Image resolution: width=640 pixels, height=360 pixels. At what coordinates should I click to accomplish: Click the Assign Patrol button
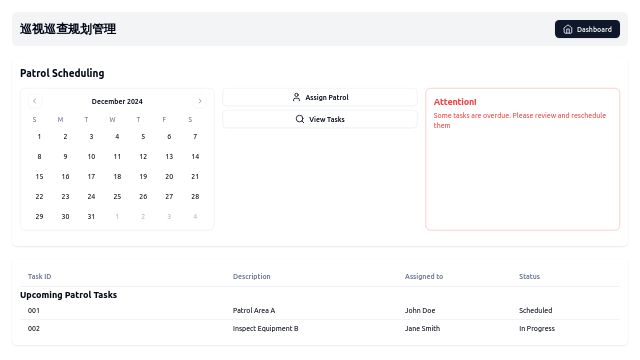pos(320,97)
